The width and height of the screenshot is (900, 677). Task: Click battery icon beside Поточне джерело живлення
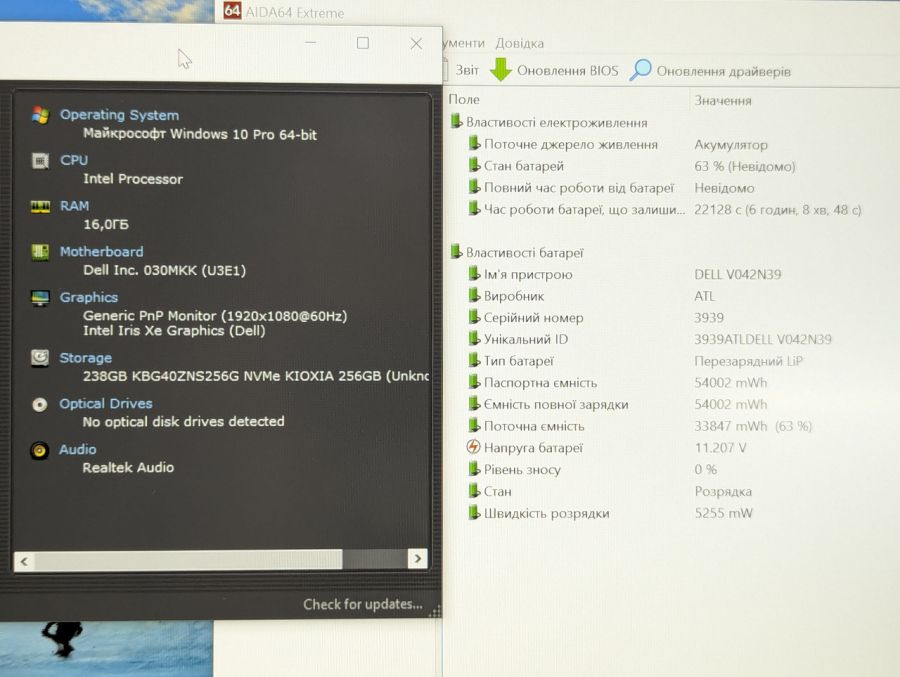tap(474, 143)
